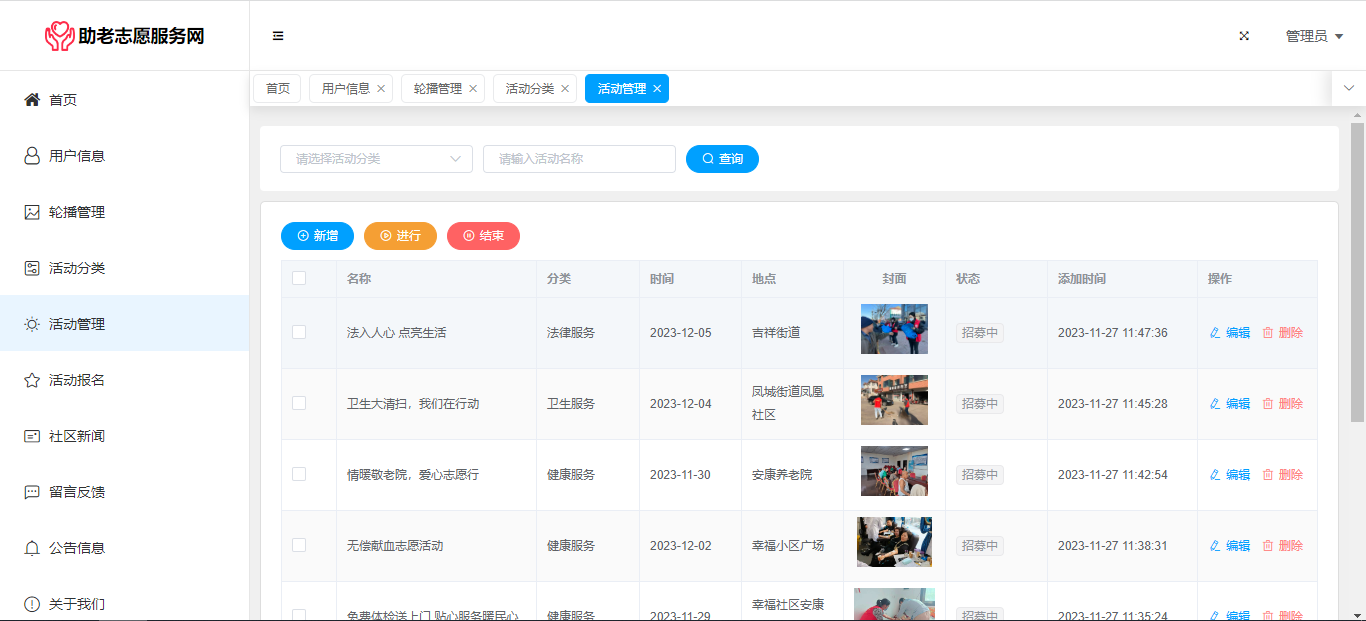Click the activity name search field
The height and width of the screenshot is (621, 1366).
pos(579,159)
